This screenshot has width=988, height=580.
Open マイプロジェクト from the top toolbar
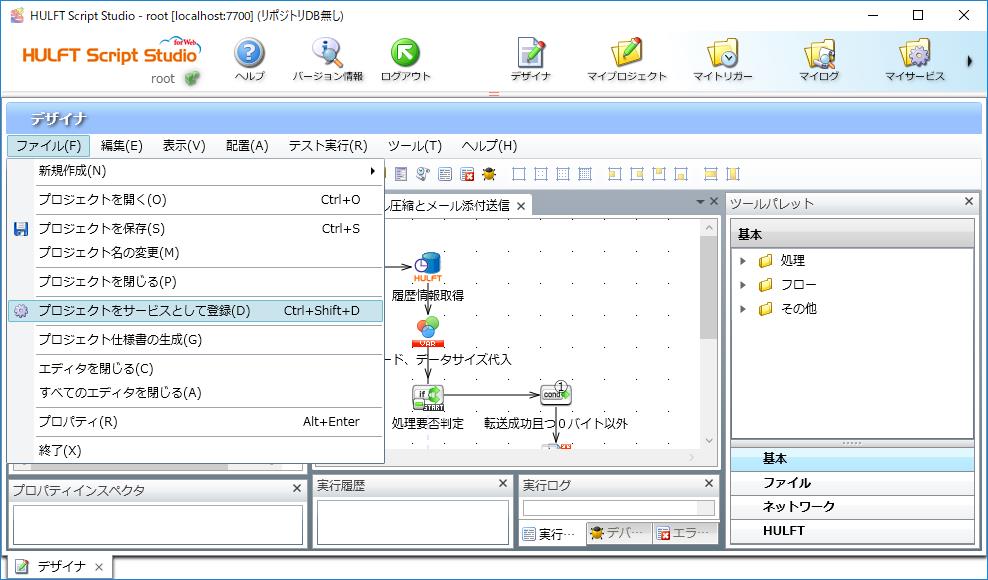(626, 55)
